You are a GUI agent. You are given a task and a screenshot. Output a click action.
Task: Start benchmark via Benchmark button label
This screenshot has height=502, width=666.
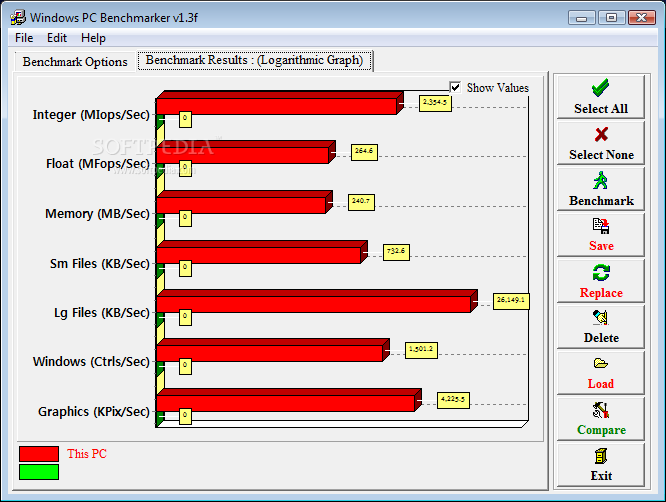601,200
